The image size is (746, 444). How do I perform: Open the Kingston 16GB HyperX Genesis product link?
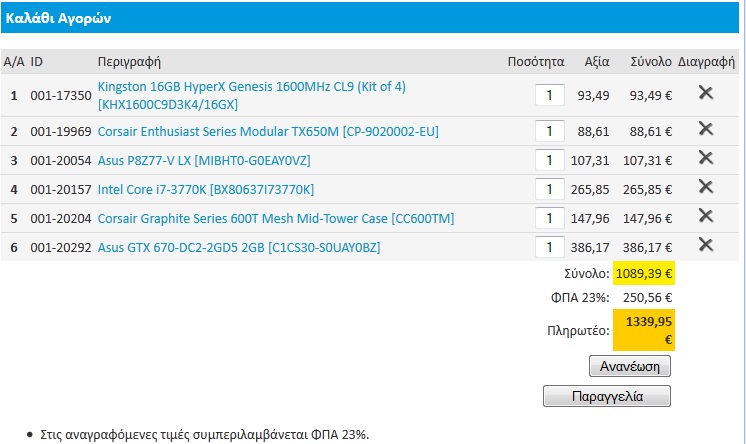(252, 95)
